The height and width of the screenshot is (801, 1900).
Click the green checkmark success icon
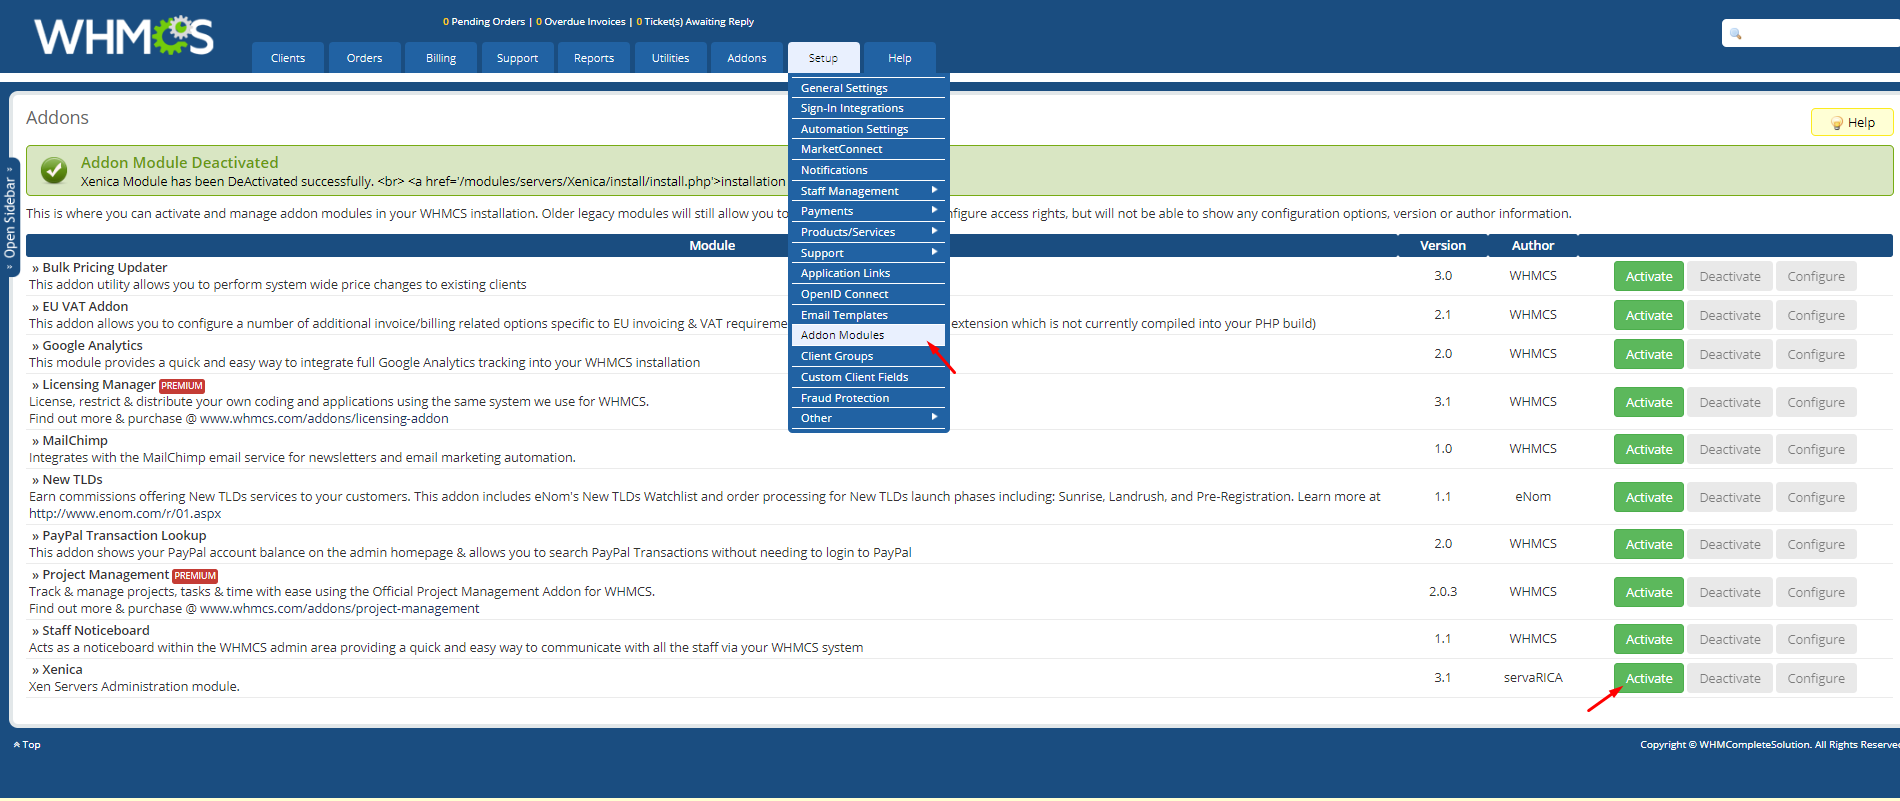pos(54,171)
